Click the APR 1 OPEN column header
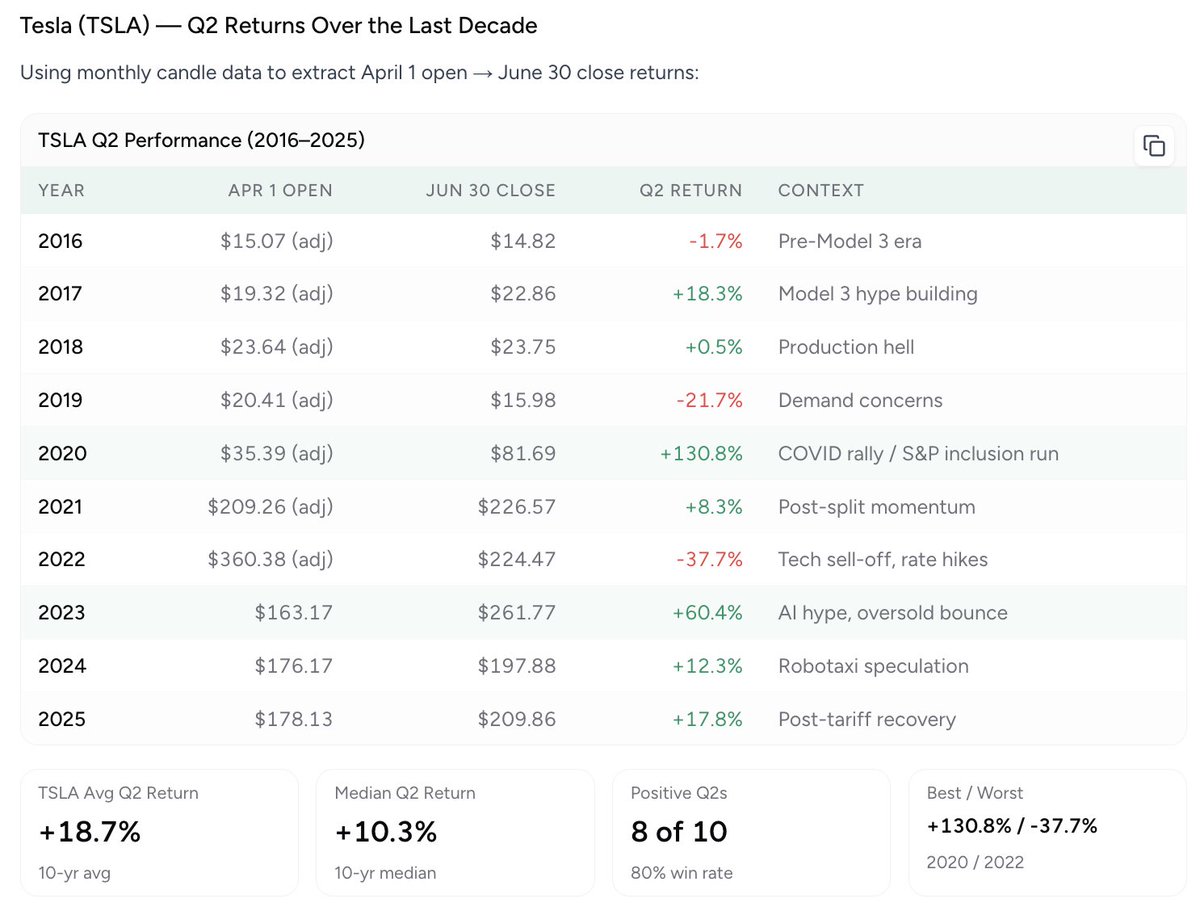1200x911 pixels. coord(280,190)
